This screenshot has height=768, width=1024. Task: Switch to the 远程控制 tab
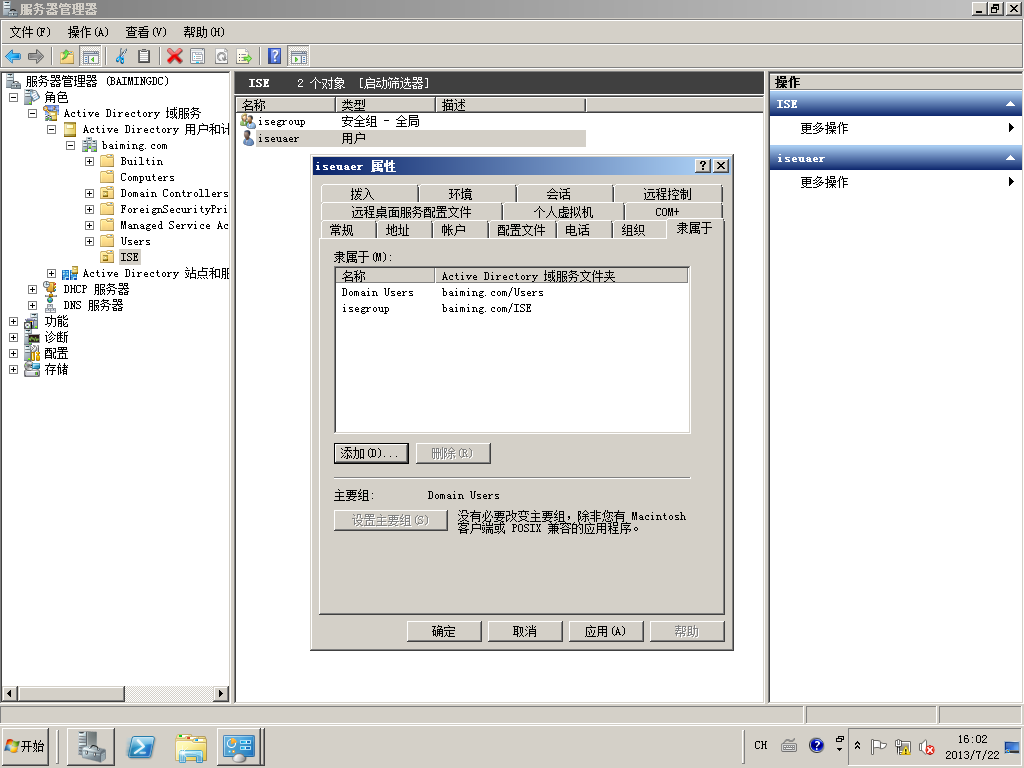coord(667,194)
